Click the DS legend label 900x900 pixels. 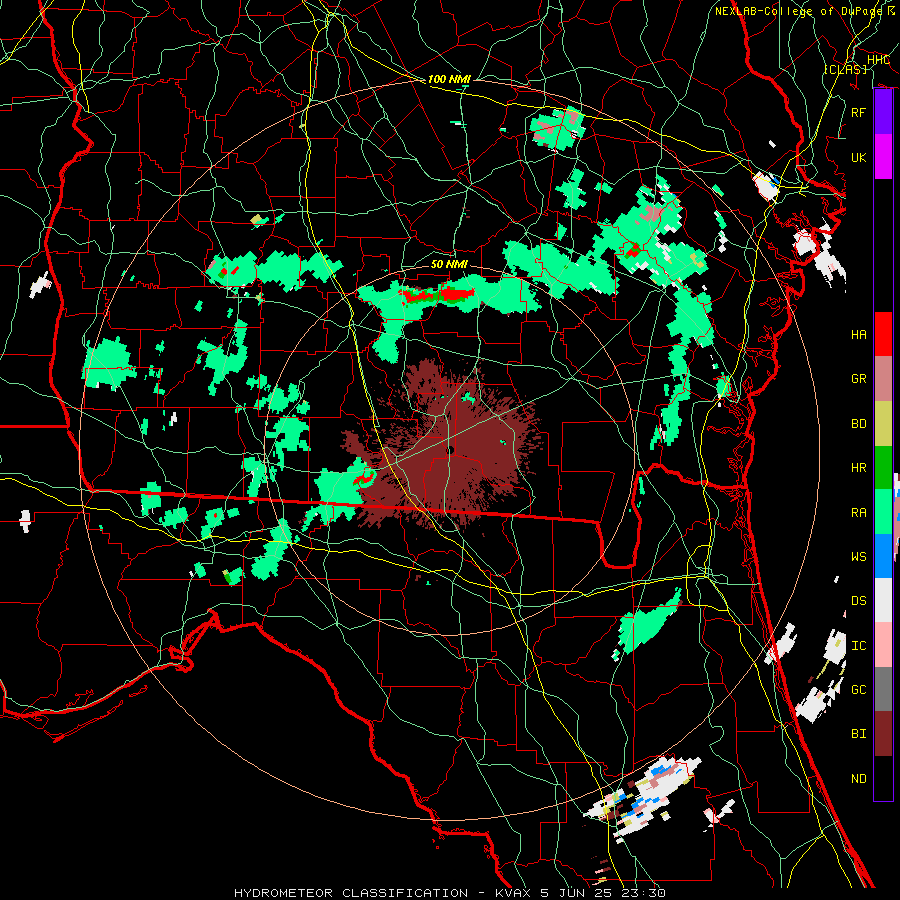[859, 601]
